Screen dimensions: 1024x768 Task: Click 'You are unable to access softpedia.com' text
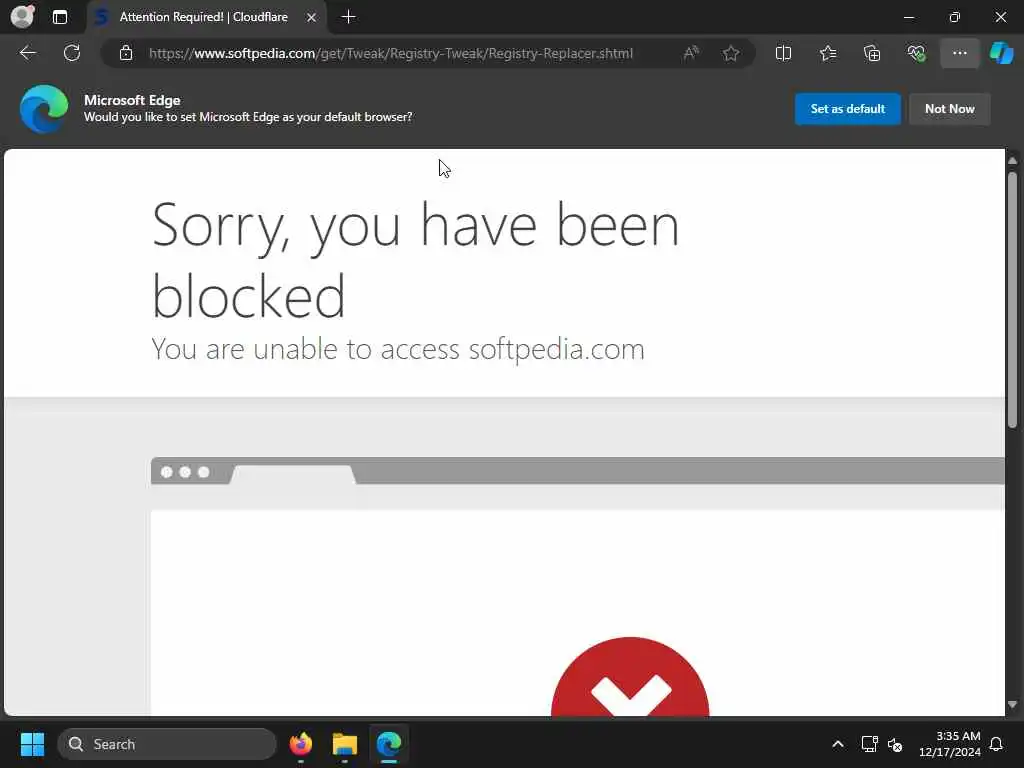pos(398,349)
